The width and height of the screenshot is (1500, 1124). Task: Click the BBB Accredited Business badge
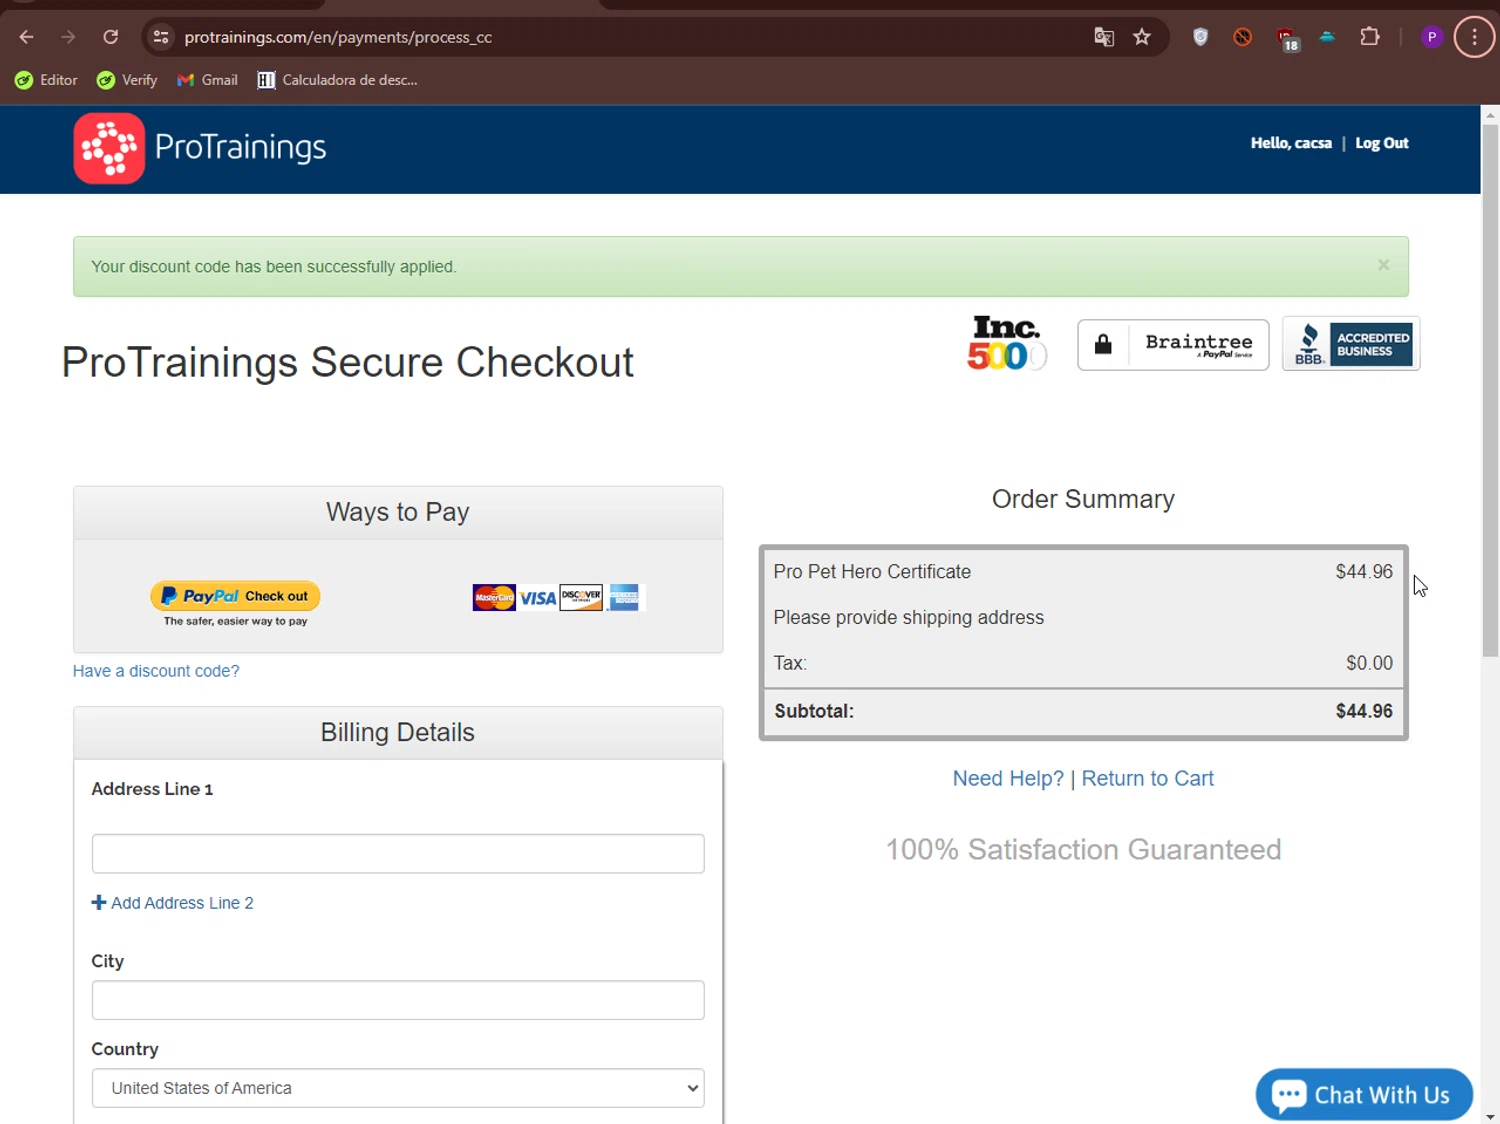click(x=1351, y=344)
